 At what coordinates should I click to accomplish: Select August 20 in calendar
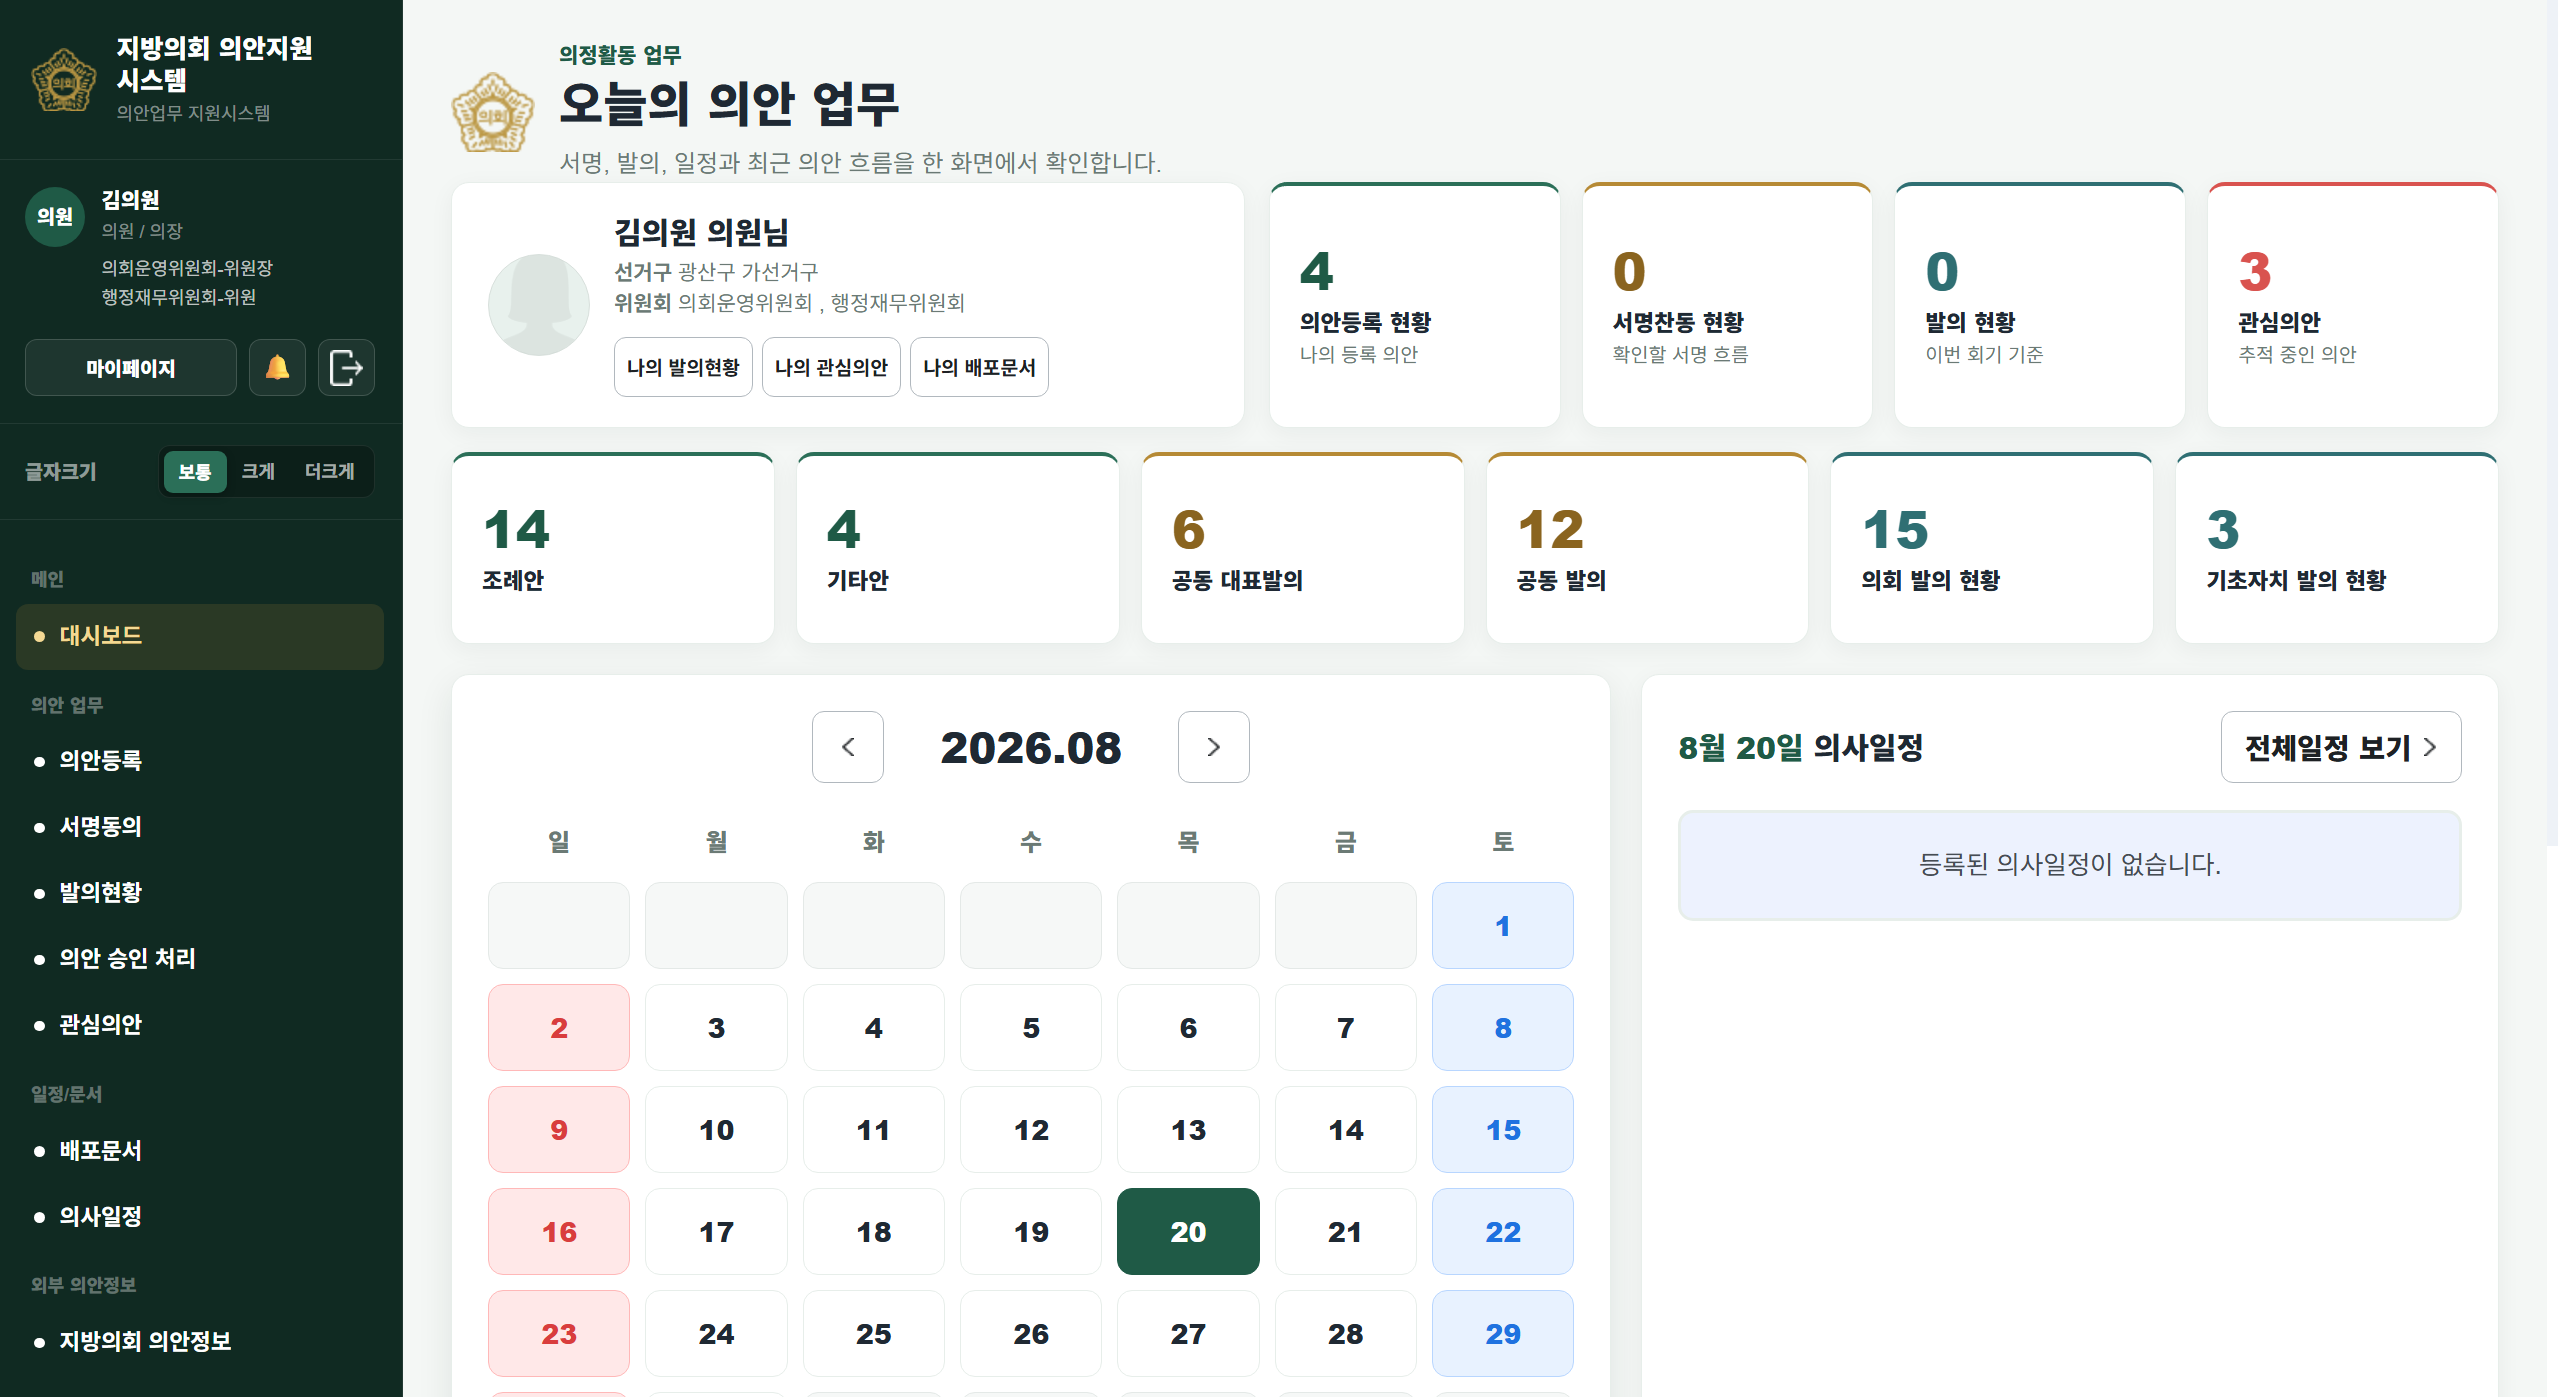point(1188,1232)
